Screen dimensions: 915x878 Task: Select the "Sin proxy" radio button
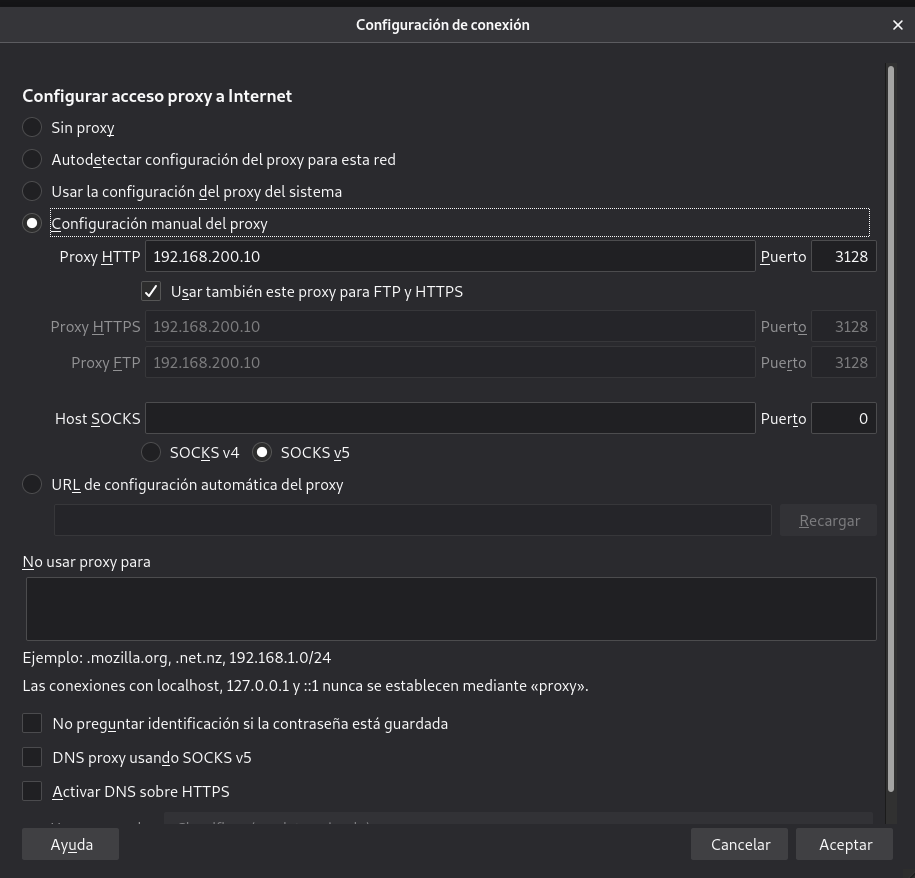point(32,127)
